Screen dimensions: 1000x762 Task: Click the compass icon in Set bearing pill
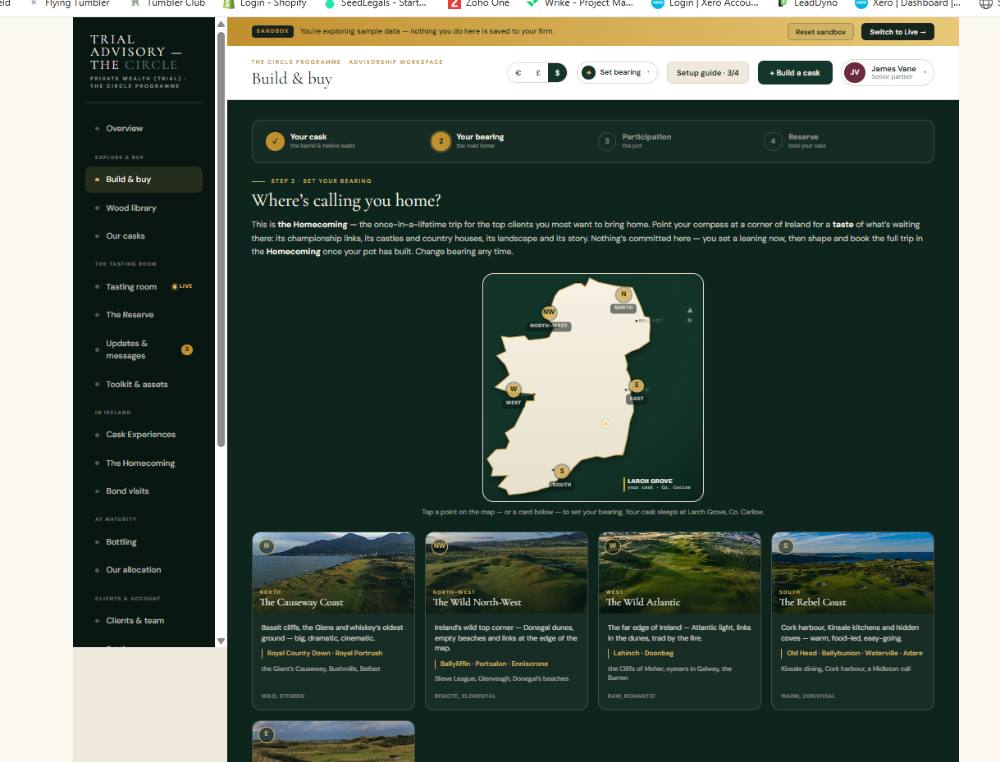click(589, 73)
